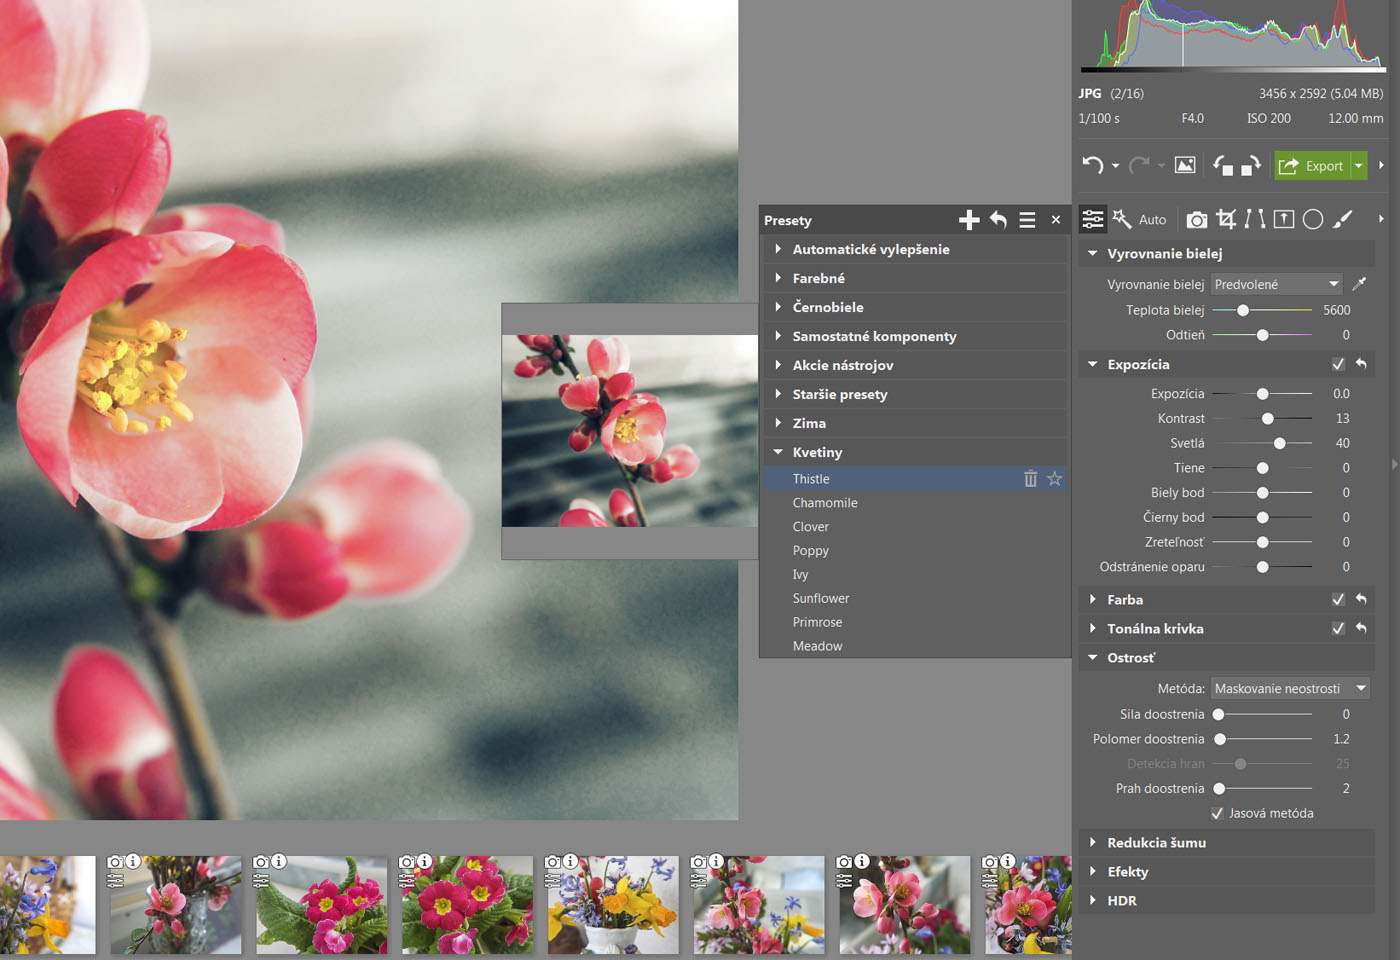The image size is (1400, 960).
Task: Expand the side panel arrow at right edge
Action: point(1394,464)
